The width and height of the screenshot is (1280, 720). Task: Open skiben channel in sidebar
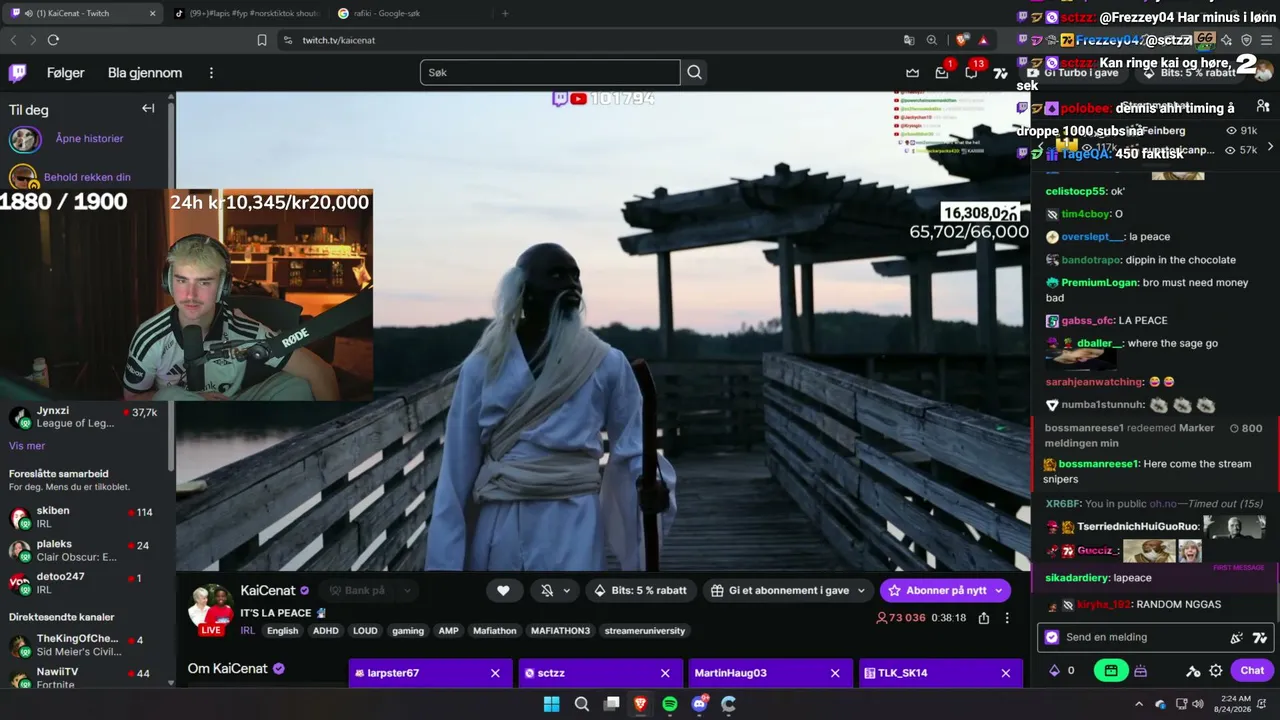tap(84, 517)
